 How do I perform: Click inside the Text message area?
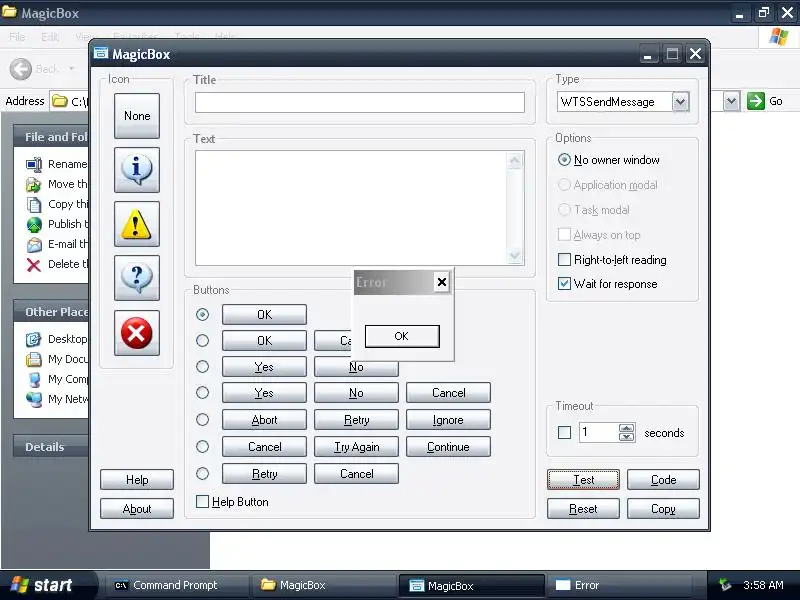pyautogui.click(x=351, y=208)
